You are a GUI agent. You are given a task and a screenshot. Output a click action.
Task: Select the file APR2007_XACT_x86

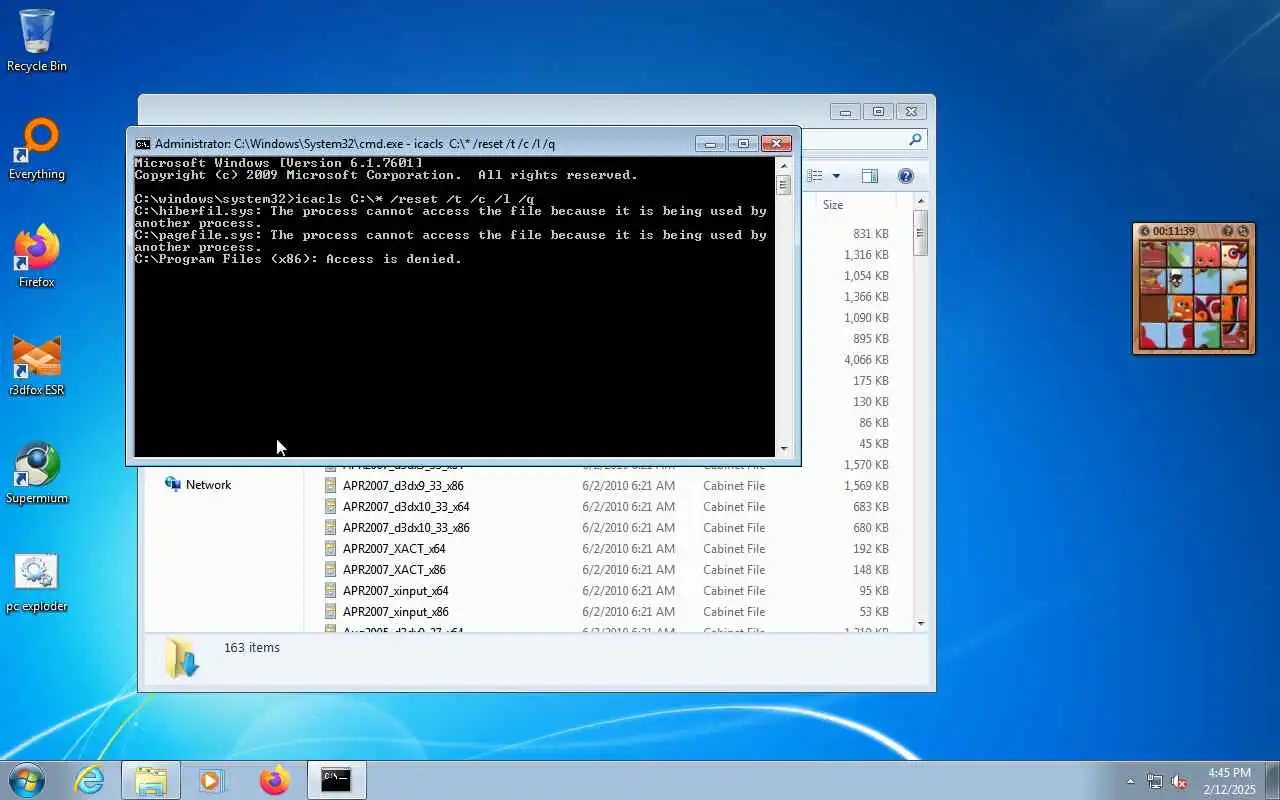(x=394, y=570)
